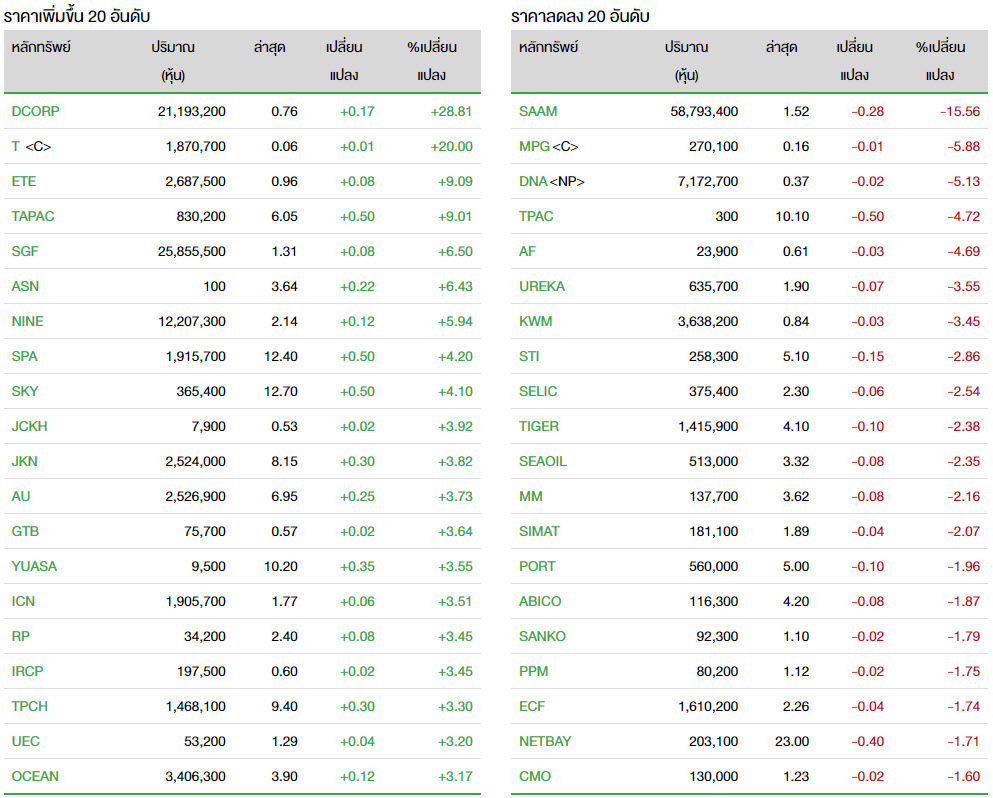Image resolution: width=993 pixels, height=798 pixels.
Task: Click SAAM's volume value 58,793,400
Action: (x=704, y=111)
